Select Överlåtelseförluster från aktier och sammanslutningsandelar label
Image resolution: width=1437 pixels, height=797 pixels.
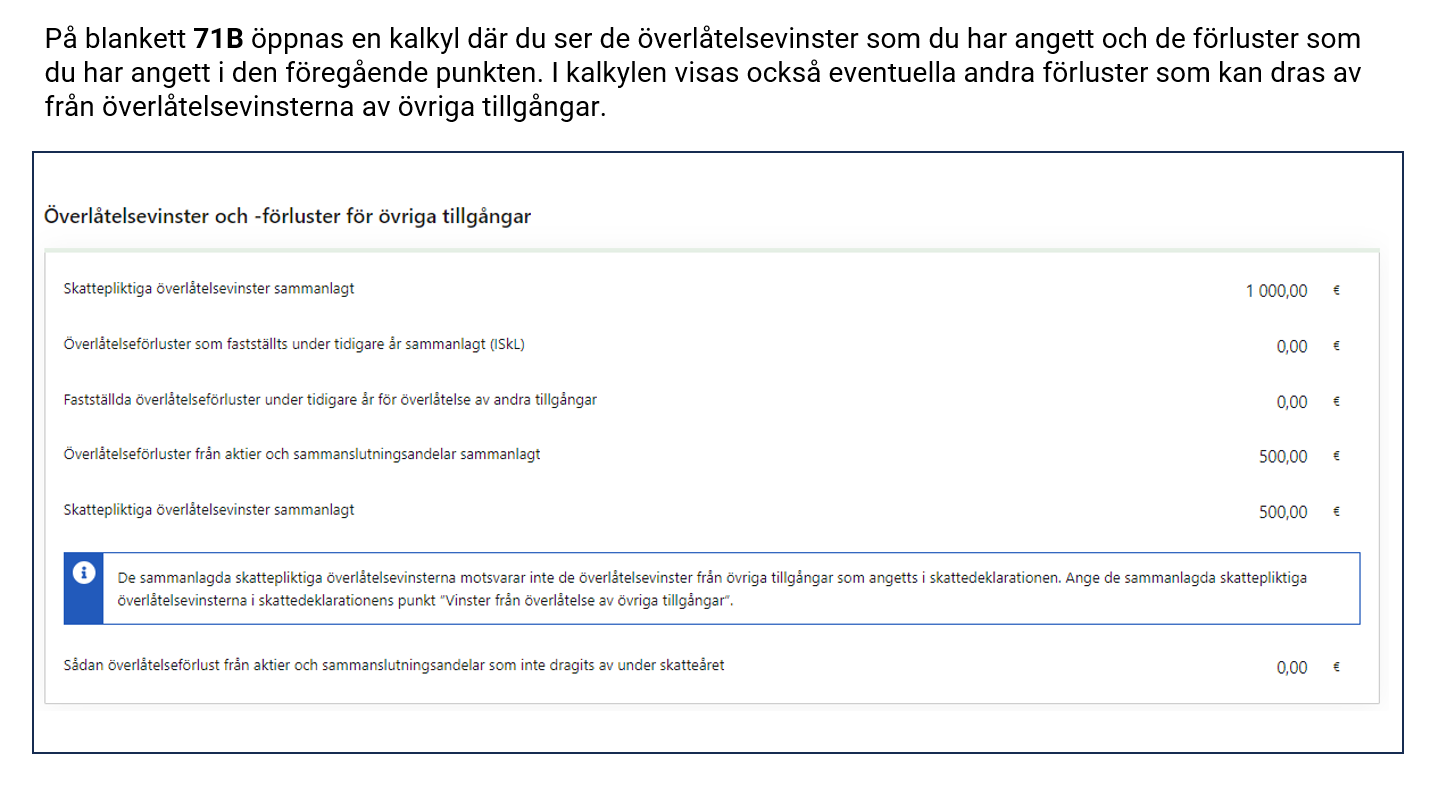click(301, 455)
